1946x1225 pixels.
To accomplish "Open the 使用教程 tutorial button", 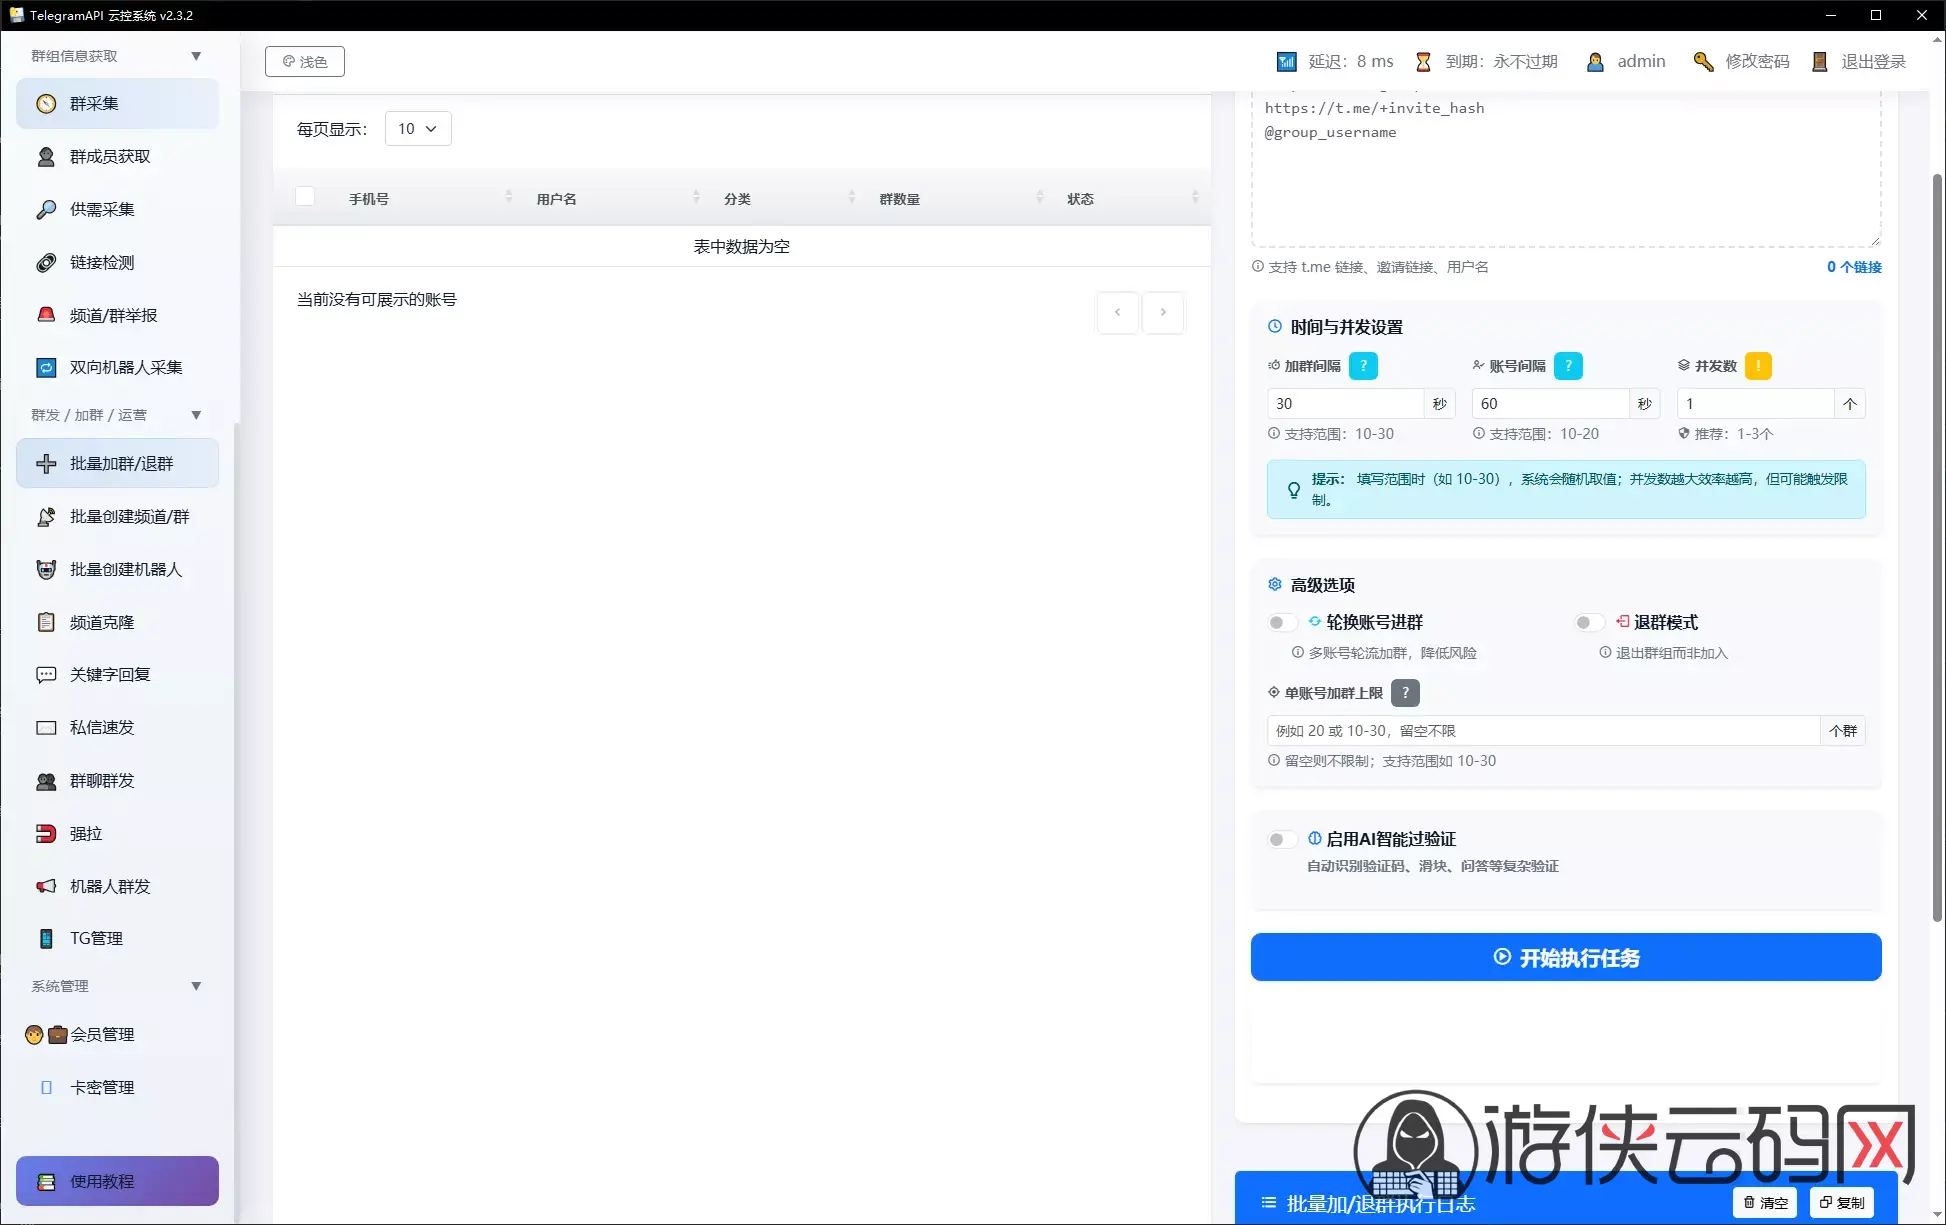I will (117, 1182).
